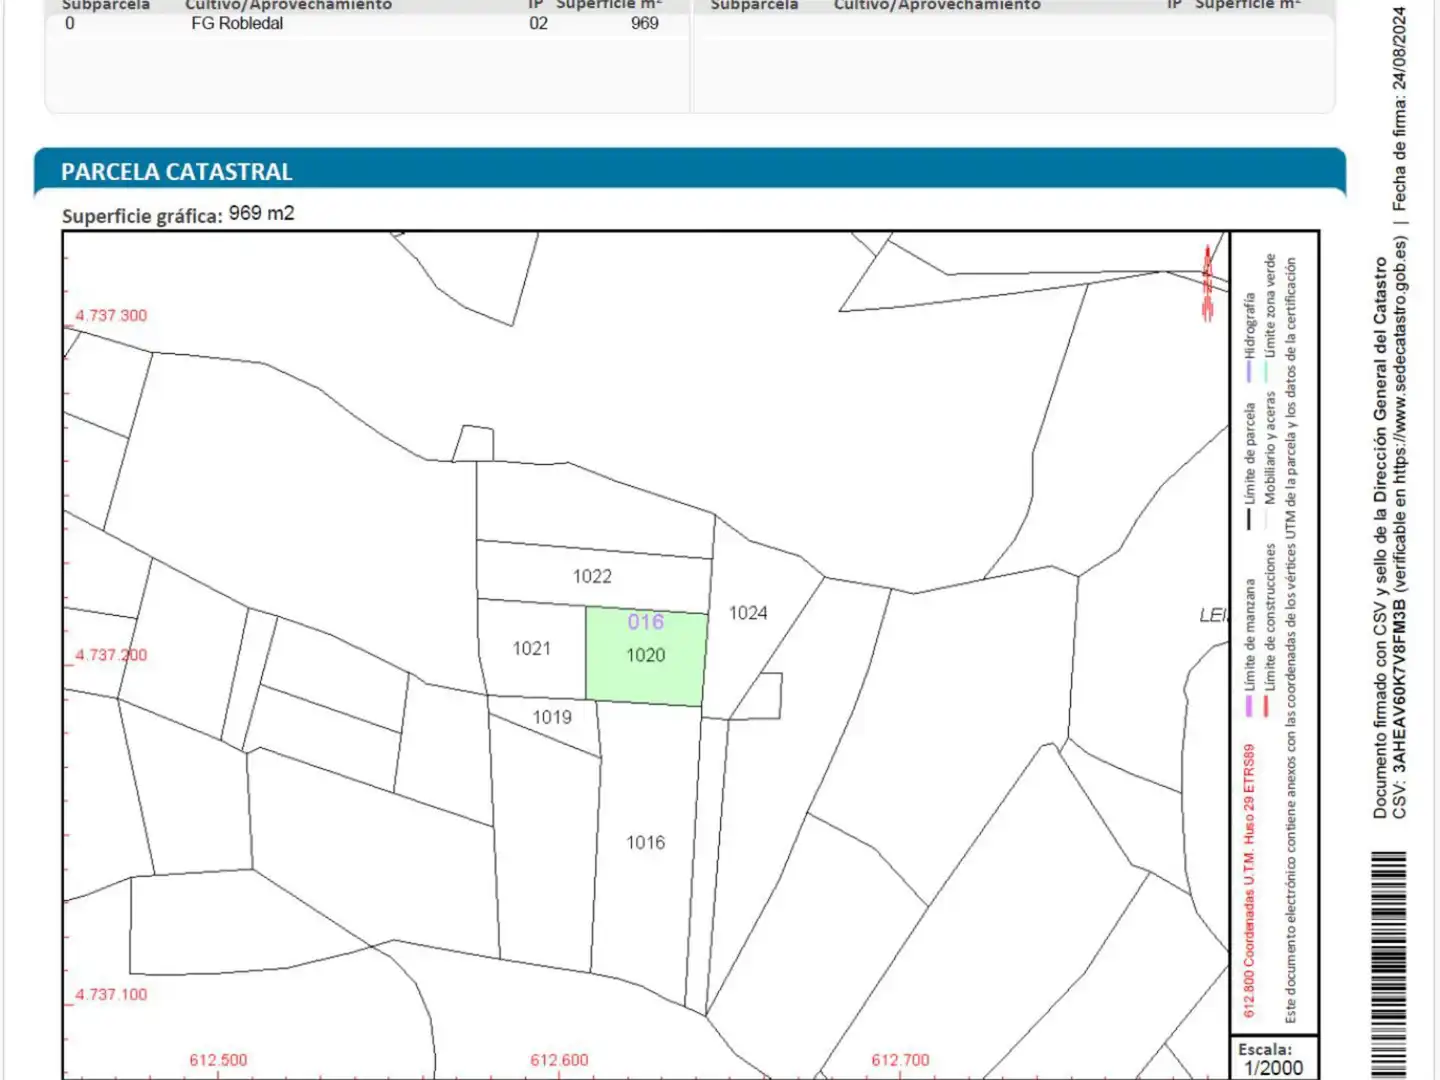Select the green highlighted parcel 1020
The height and width of the screenshot is (1080, 1440).
click(x=646, y=656)
